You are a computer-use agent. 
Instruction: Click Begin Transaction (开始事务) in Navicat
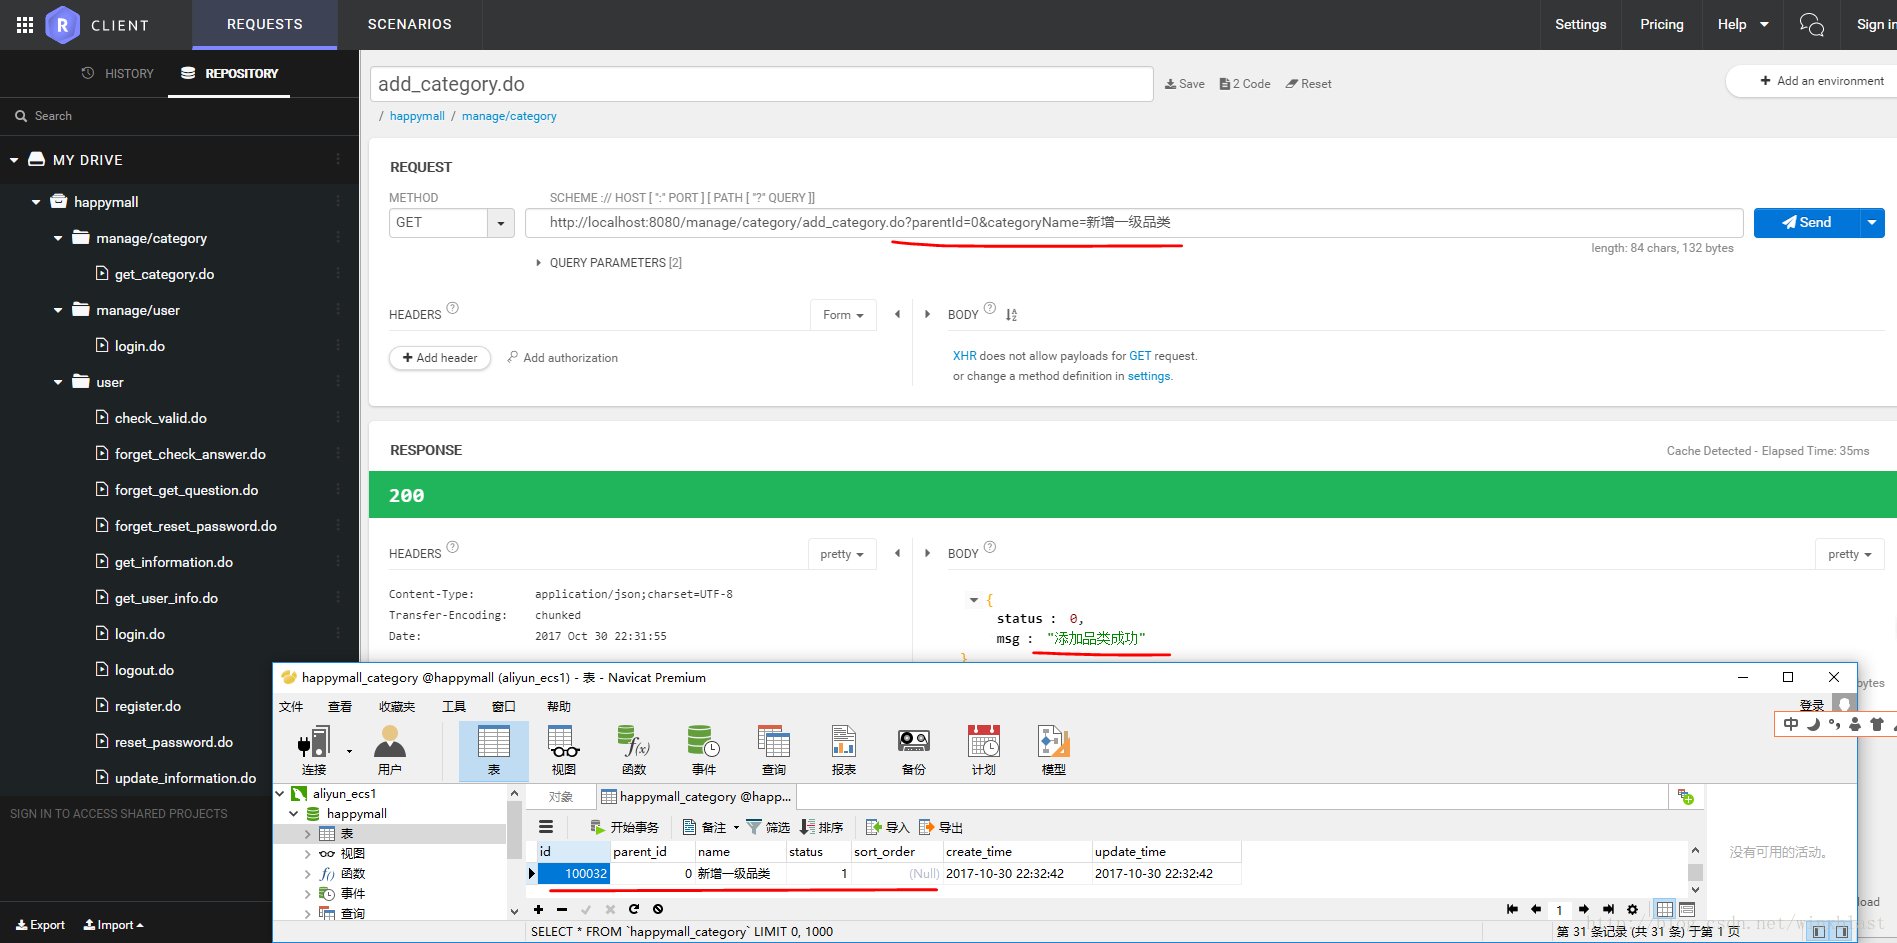tap(624, 827)
